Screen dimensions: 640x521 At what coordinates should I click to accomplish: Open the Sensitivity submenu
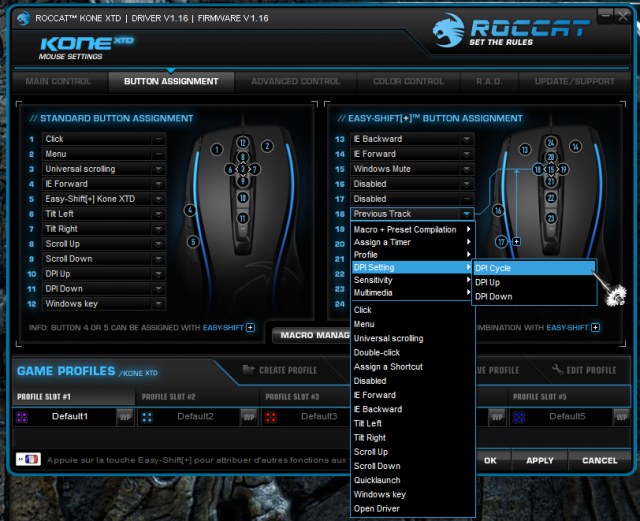[x=412, y=280]
